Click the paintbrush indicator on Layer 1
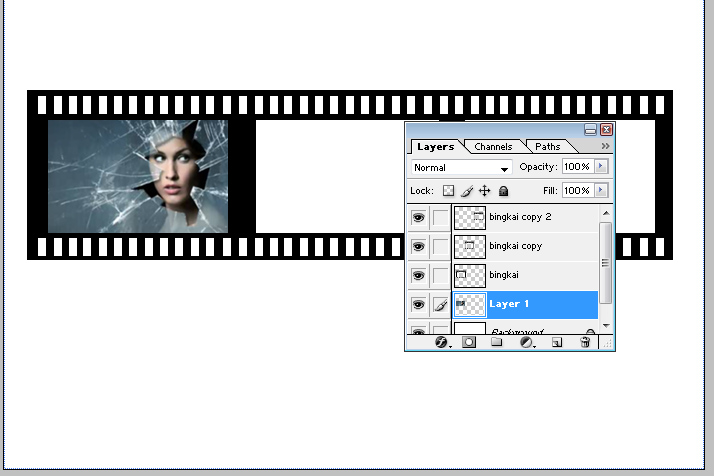Image resolution: width=714 pixels, height=476 pixels. (x=440, y=305)
